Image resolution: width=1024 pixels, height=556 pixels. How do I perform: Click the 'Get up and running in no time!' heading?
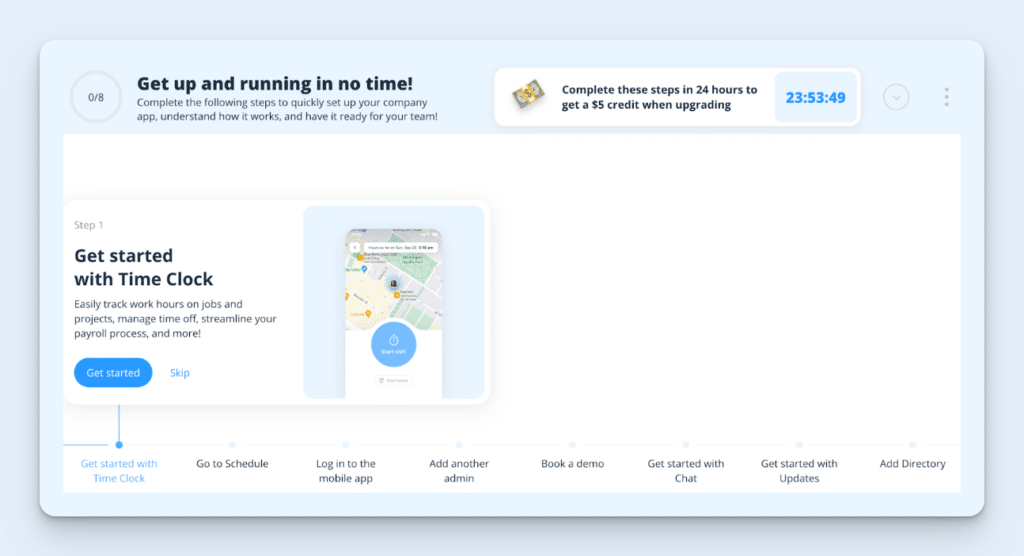coord(275,84)
